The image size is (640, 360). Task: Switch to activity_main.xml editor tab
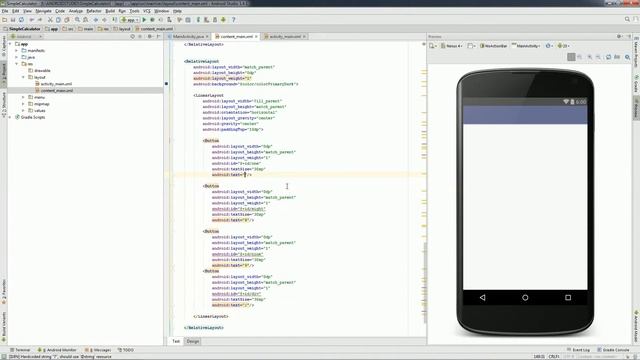pos(285,36)
